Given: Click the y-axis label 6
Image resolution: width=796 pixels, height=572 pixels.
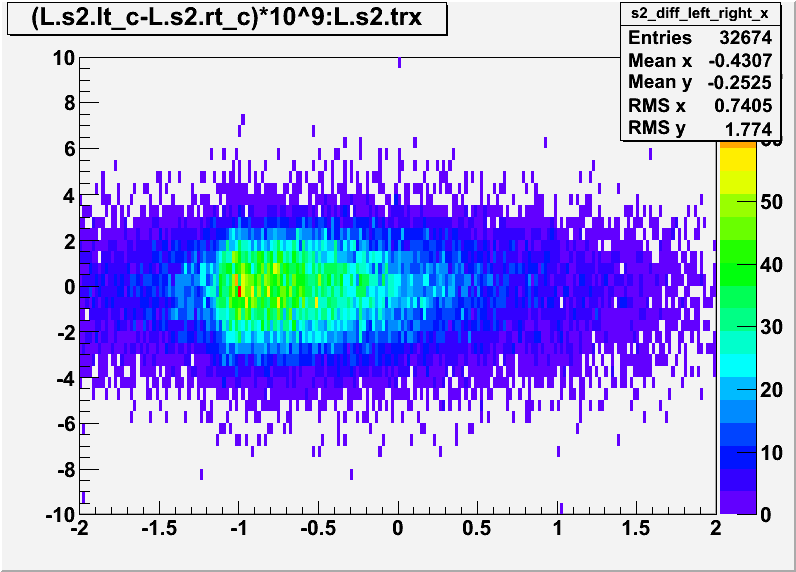Looking at the screenshot, I should pos(70,149).
